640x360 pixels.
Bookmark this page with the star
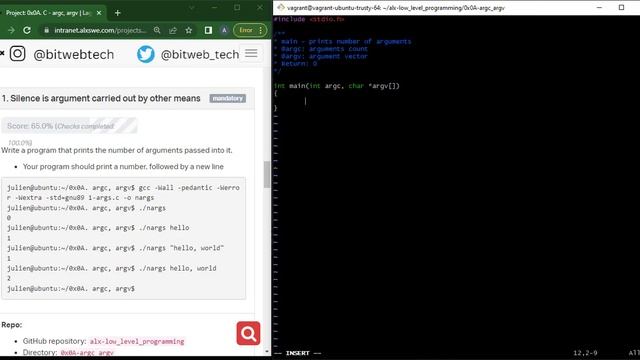189,30
